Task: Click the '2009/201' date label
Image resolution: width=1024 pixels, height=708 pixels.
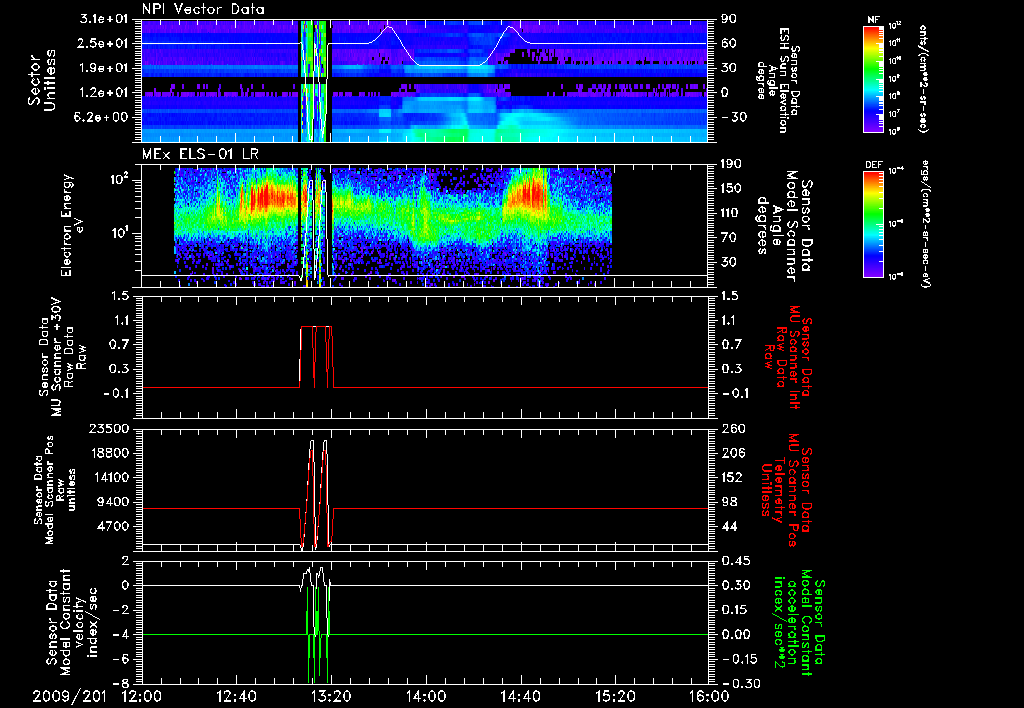Action: coord(69,697)
